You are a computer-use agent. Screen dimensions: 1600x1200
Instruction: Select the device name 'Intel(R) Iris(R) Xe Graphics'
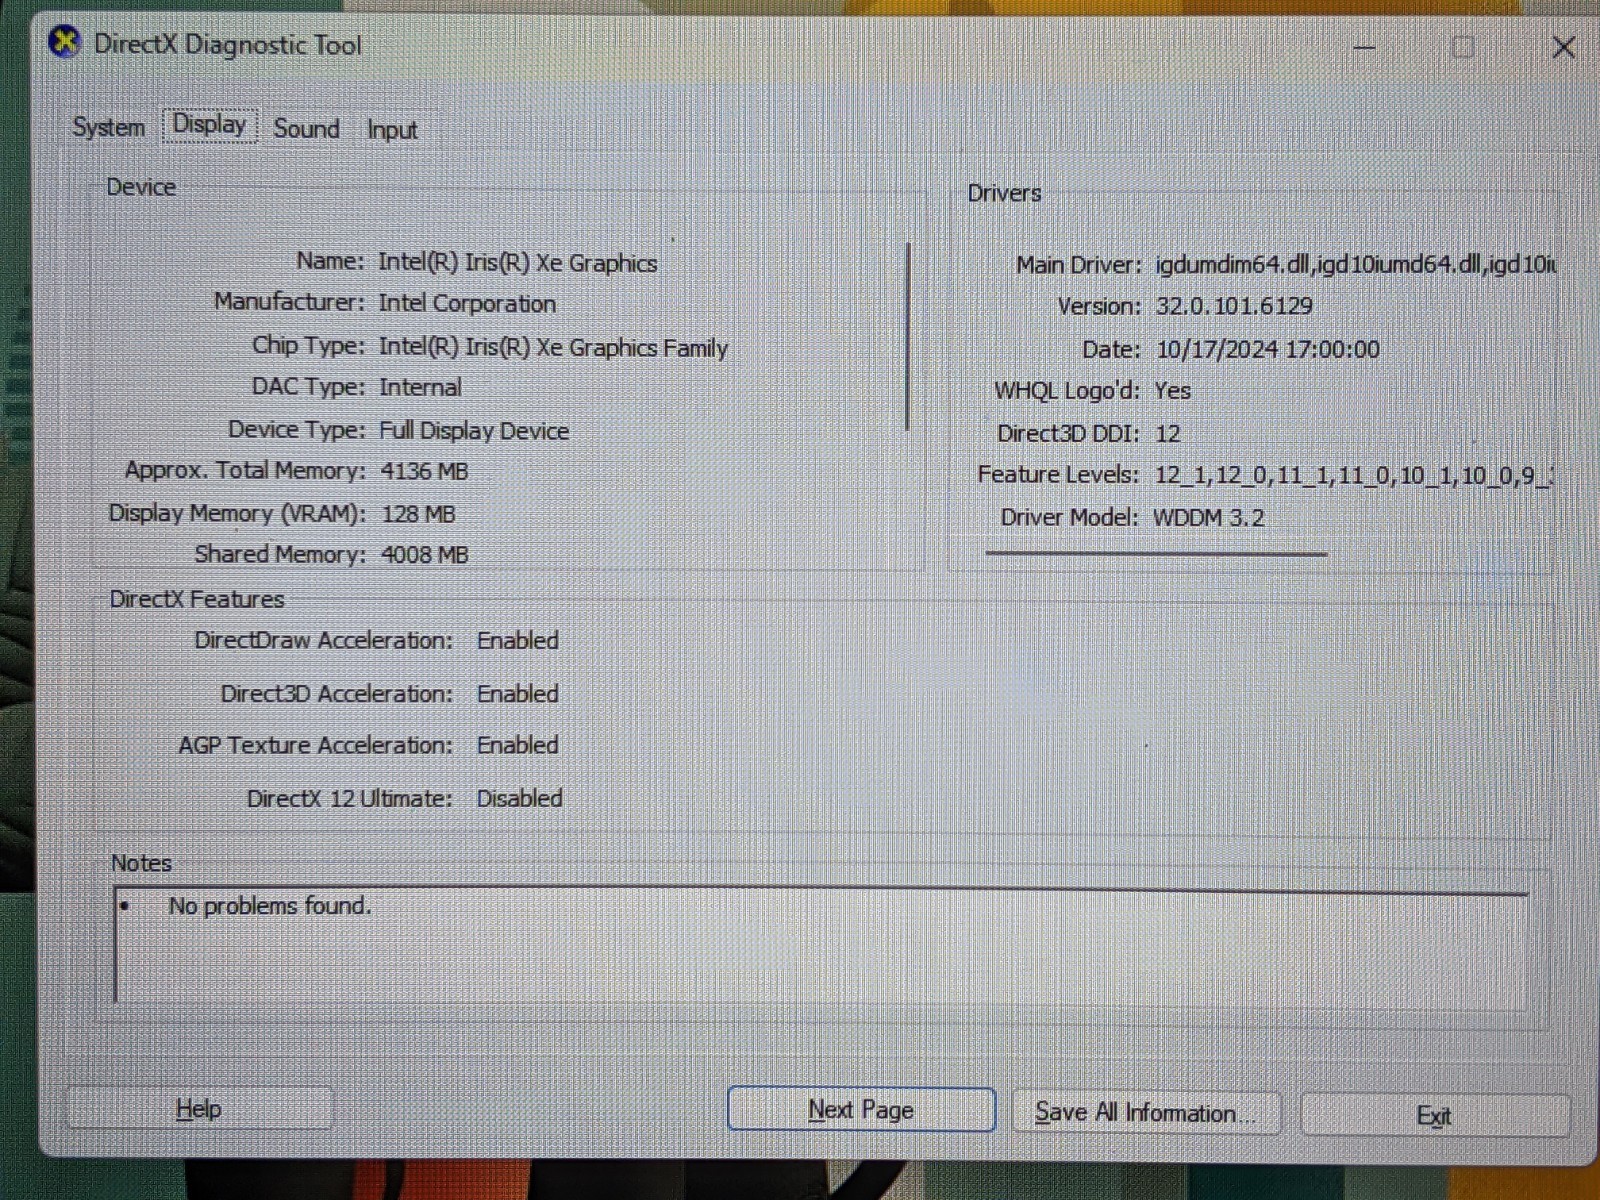pyautogui.click(x=517, y=263)
